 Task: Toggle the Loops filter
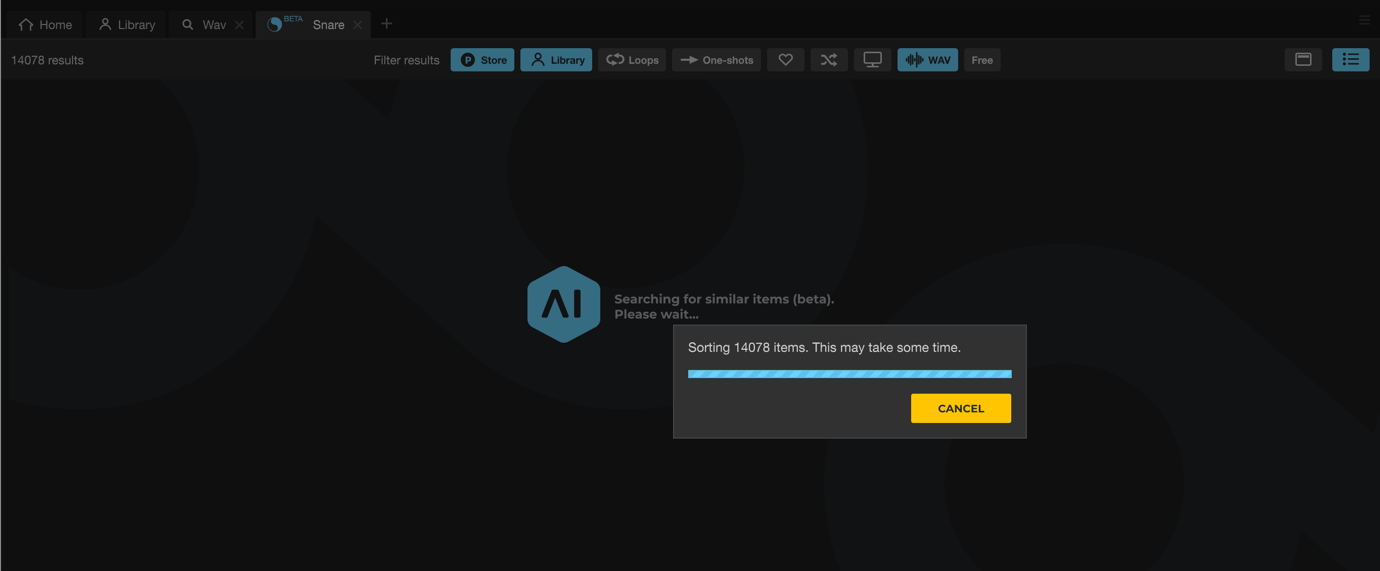[x=632, y=60]
